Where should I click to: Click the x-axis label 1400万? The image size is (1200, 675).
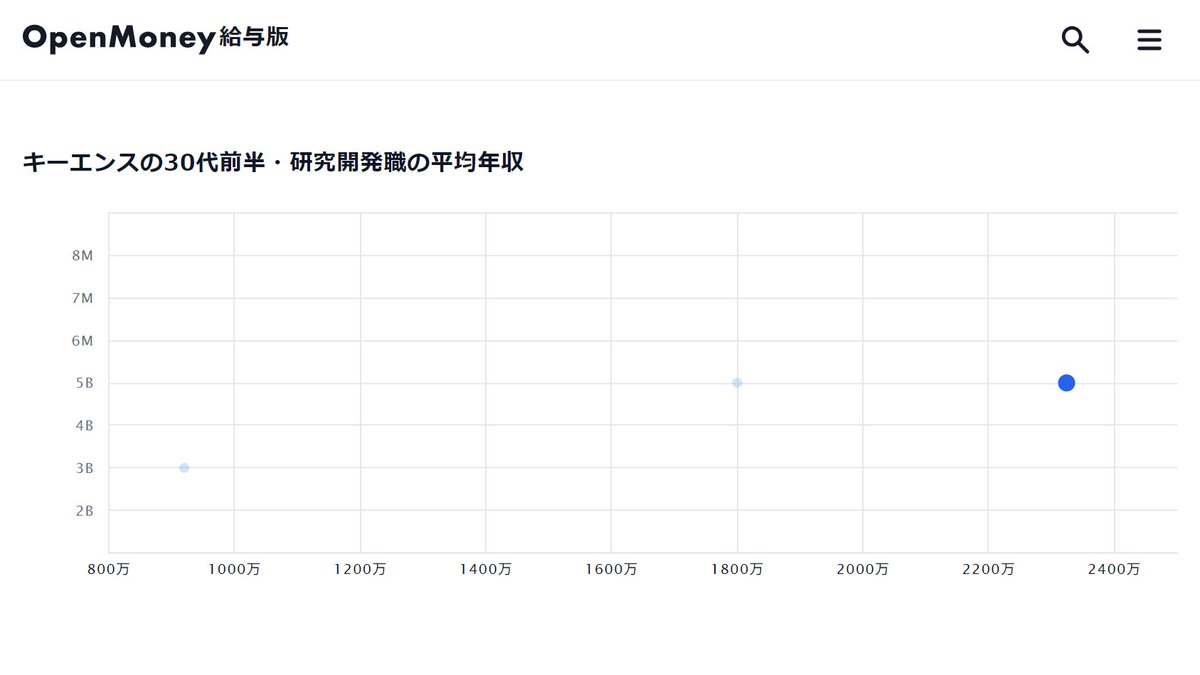(486, 569)
